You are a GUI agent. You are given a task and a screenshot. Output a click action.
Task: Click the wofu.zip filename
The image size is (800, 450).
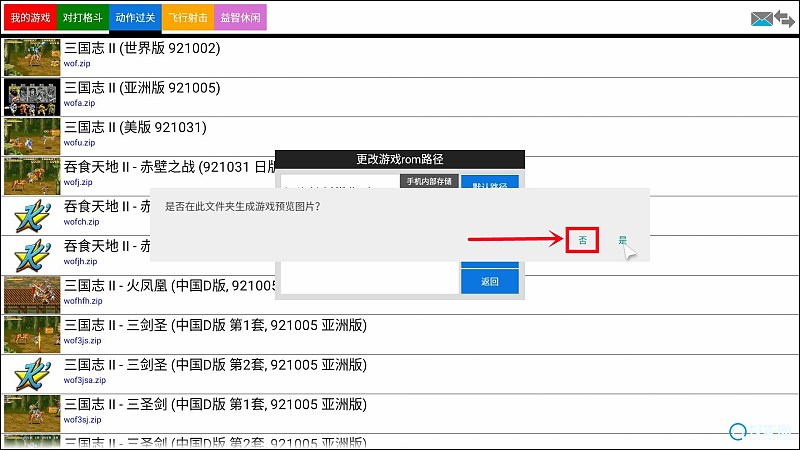point(79,143)
